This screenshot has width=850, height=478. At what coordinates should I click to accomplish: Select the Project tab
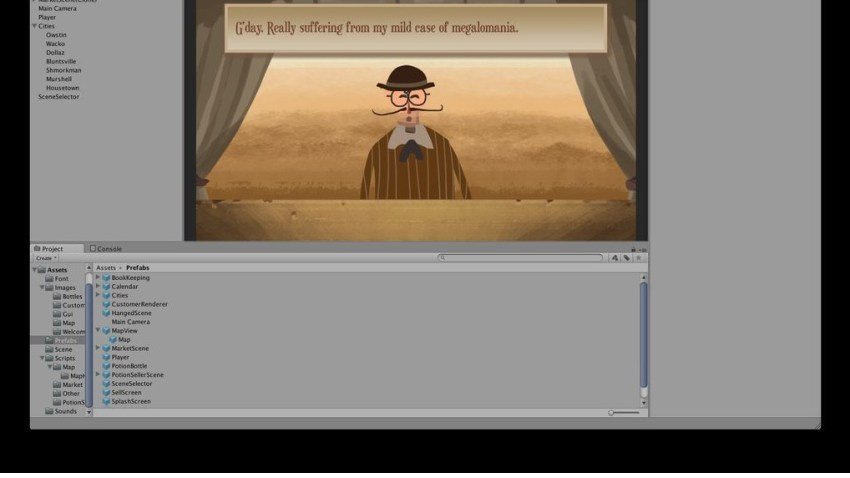tap(50, 249)
